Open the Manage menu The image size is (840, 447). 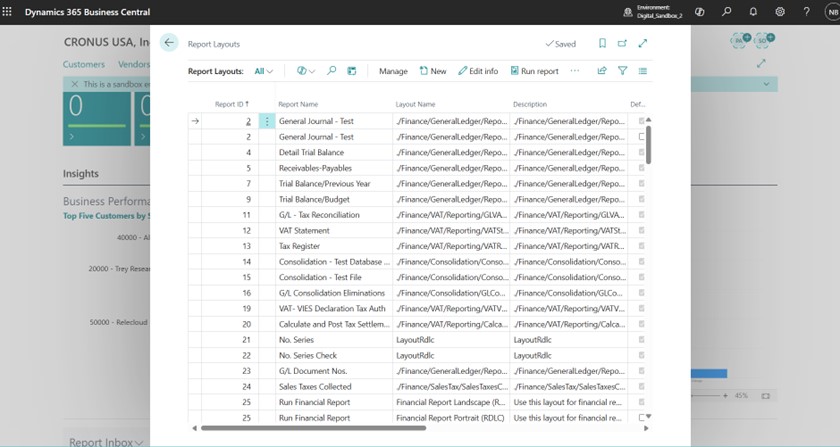pyautogui.click(x=393, y=71)
